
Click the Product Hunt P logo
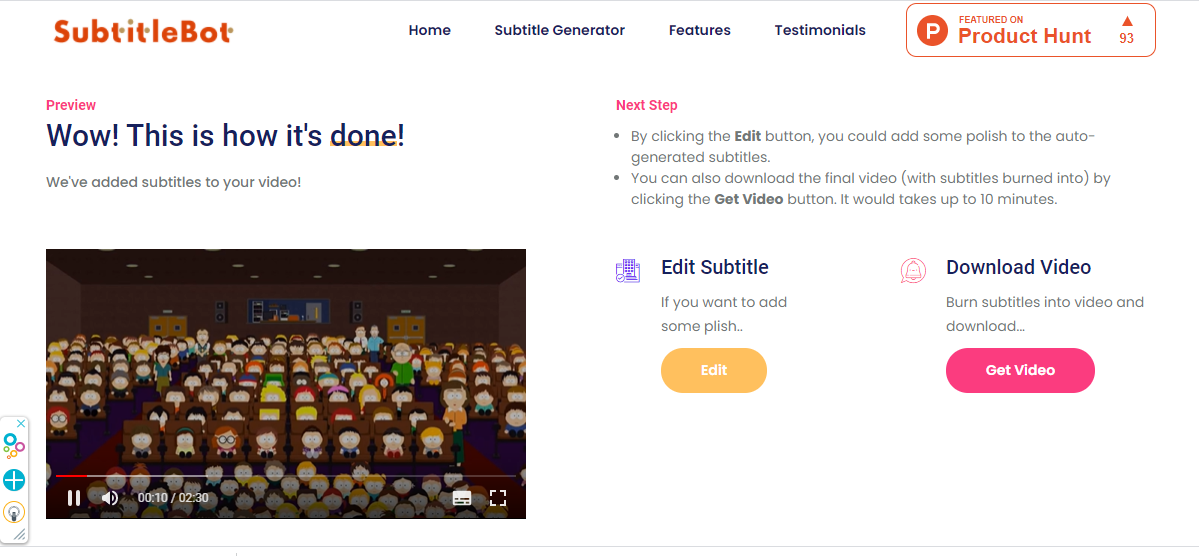pyautogui.click(x=932, y=31)
